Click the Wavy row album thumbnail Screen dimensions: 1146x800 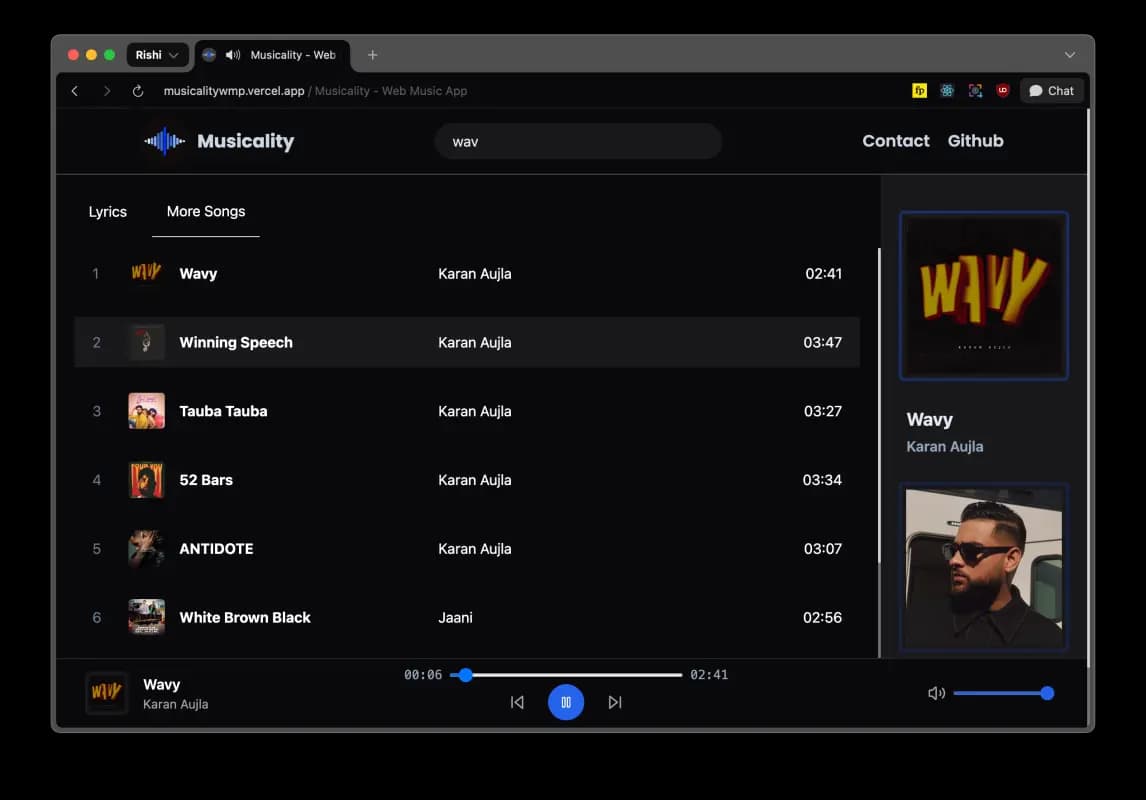pyautogui.click(x=146, y=273)
